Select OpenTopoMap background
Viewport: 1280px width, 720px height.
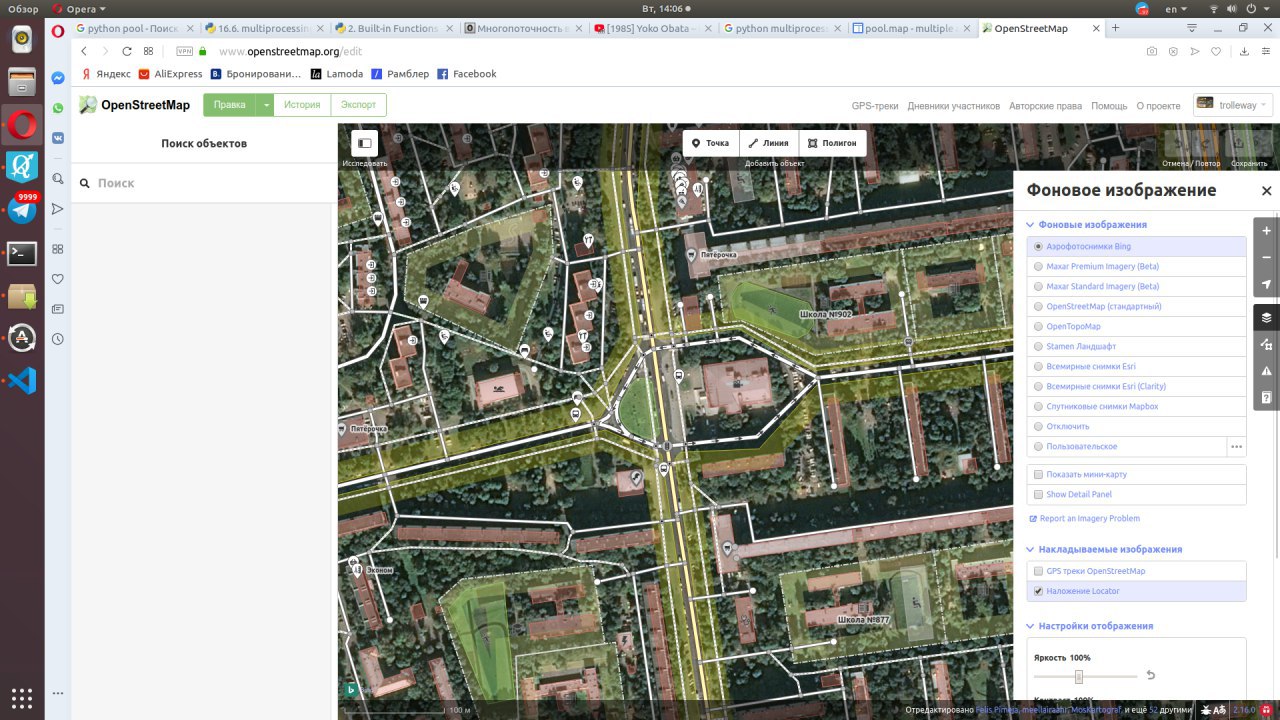[1137, 326]
